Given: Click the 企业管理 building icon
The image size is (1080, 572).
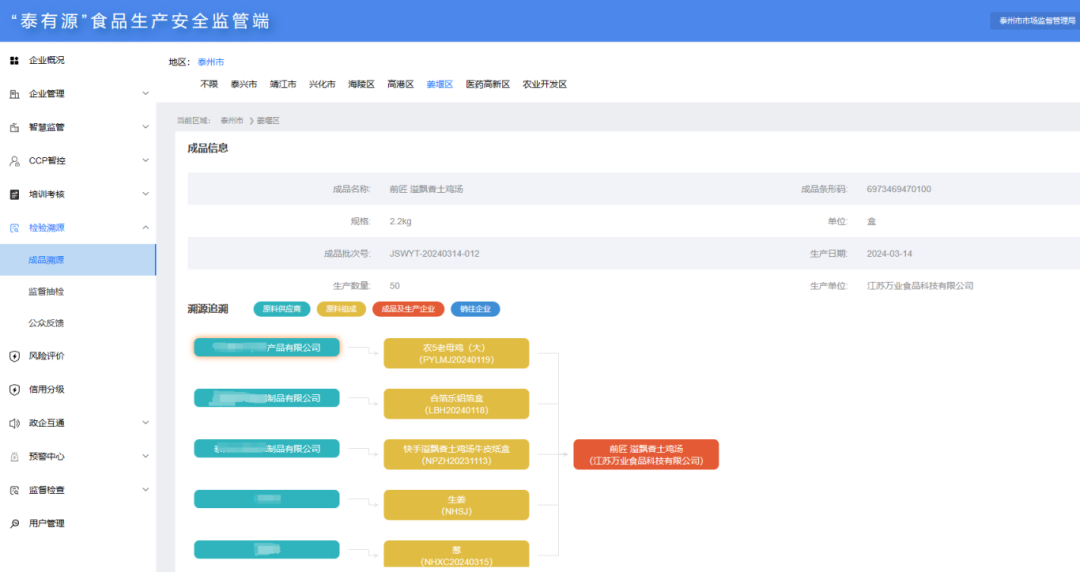Looking at the screenshot, I should (14, 94).
